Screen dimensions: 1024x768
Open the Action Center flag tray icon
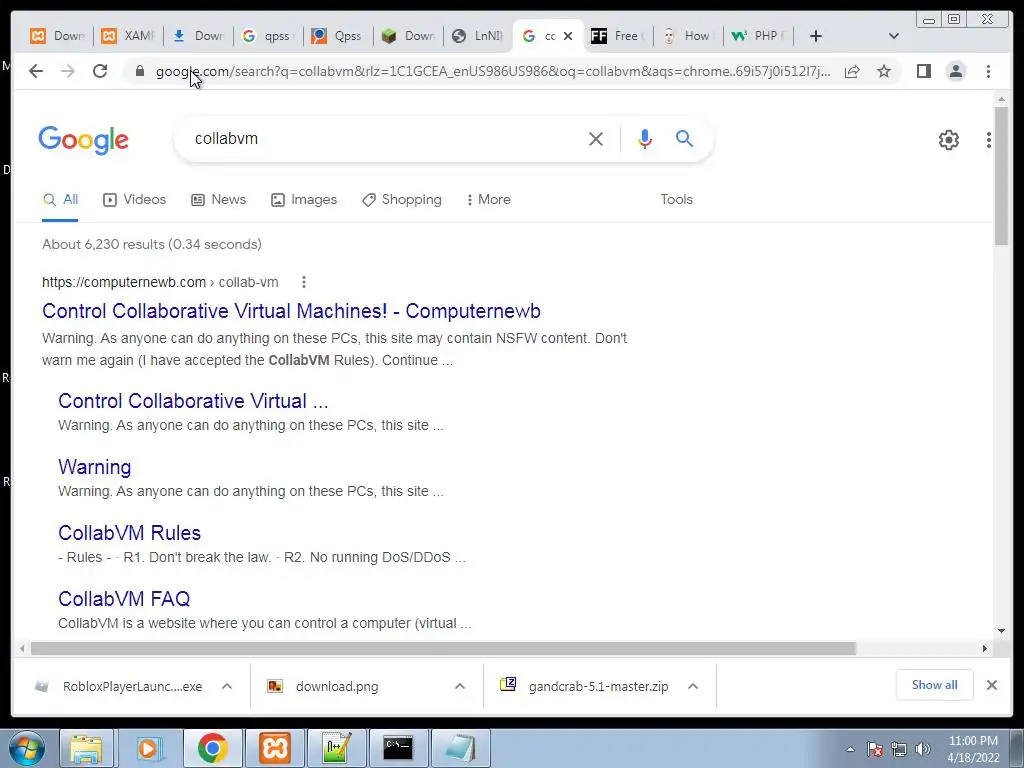point(875,750)
